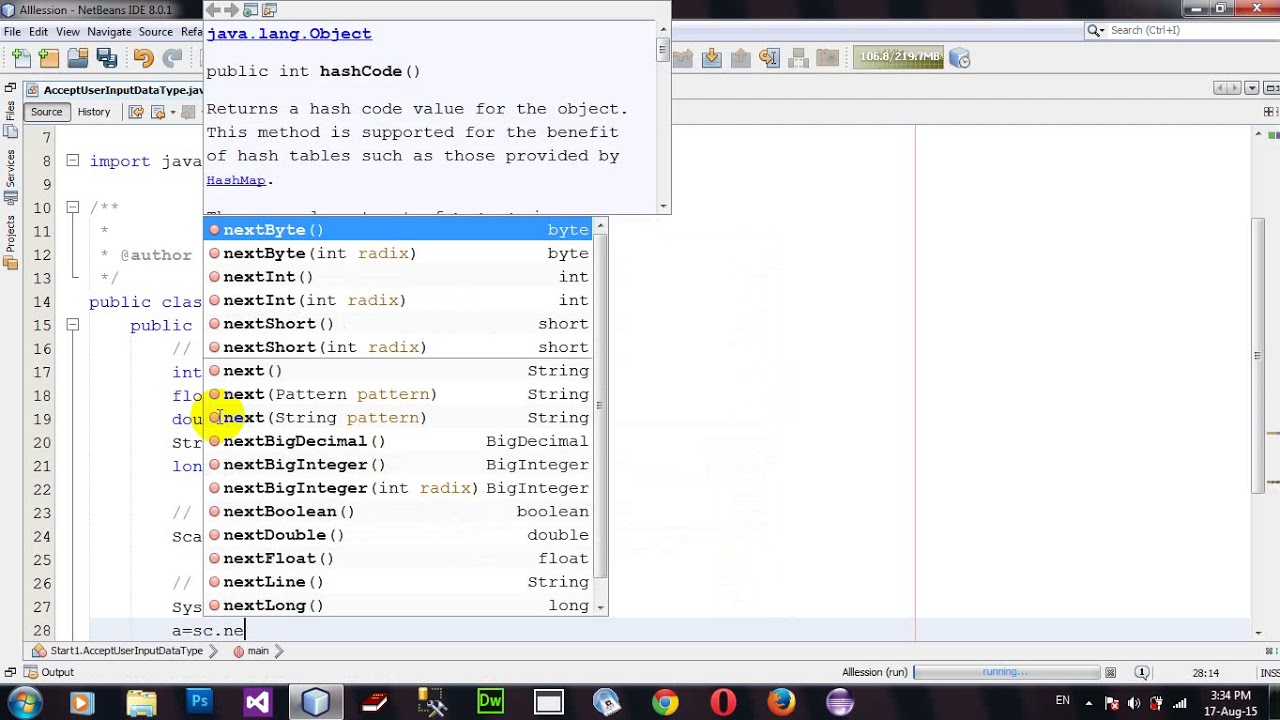Viewport: 1280px width, 720px height.
Task: Click the completion list scroll-down arrow
Action: [x=600, y=607]
